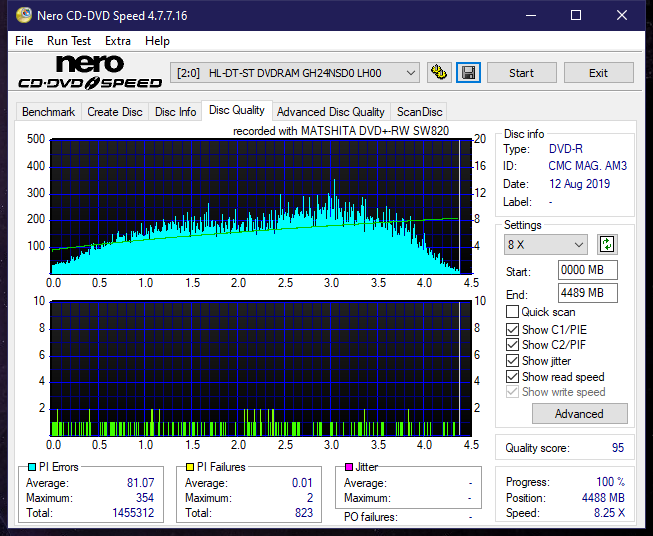Toggle Show read speed checkbox
653x536 pixels.
coord(512,377)
